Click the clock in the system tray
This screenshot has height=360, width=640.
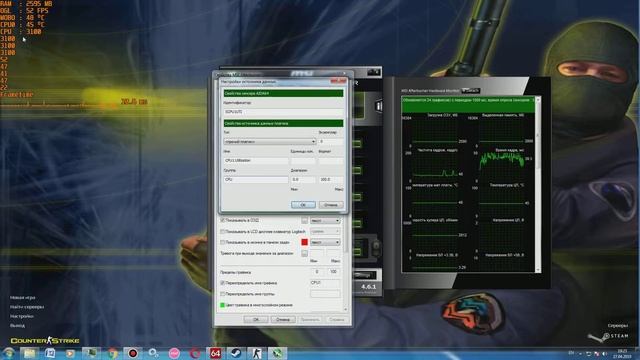(x=622, y=353)
